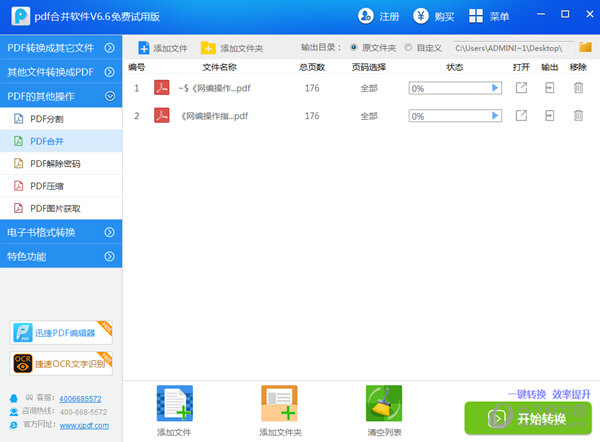Screen dimensions: 600x442
Task: Expand the 电子书格式转换 section
Action: point(61,232)
